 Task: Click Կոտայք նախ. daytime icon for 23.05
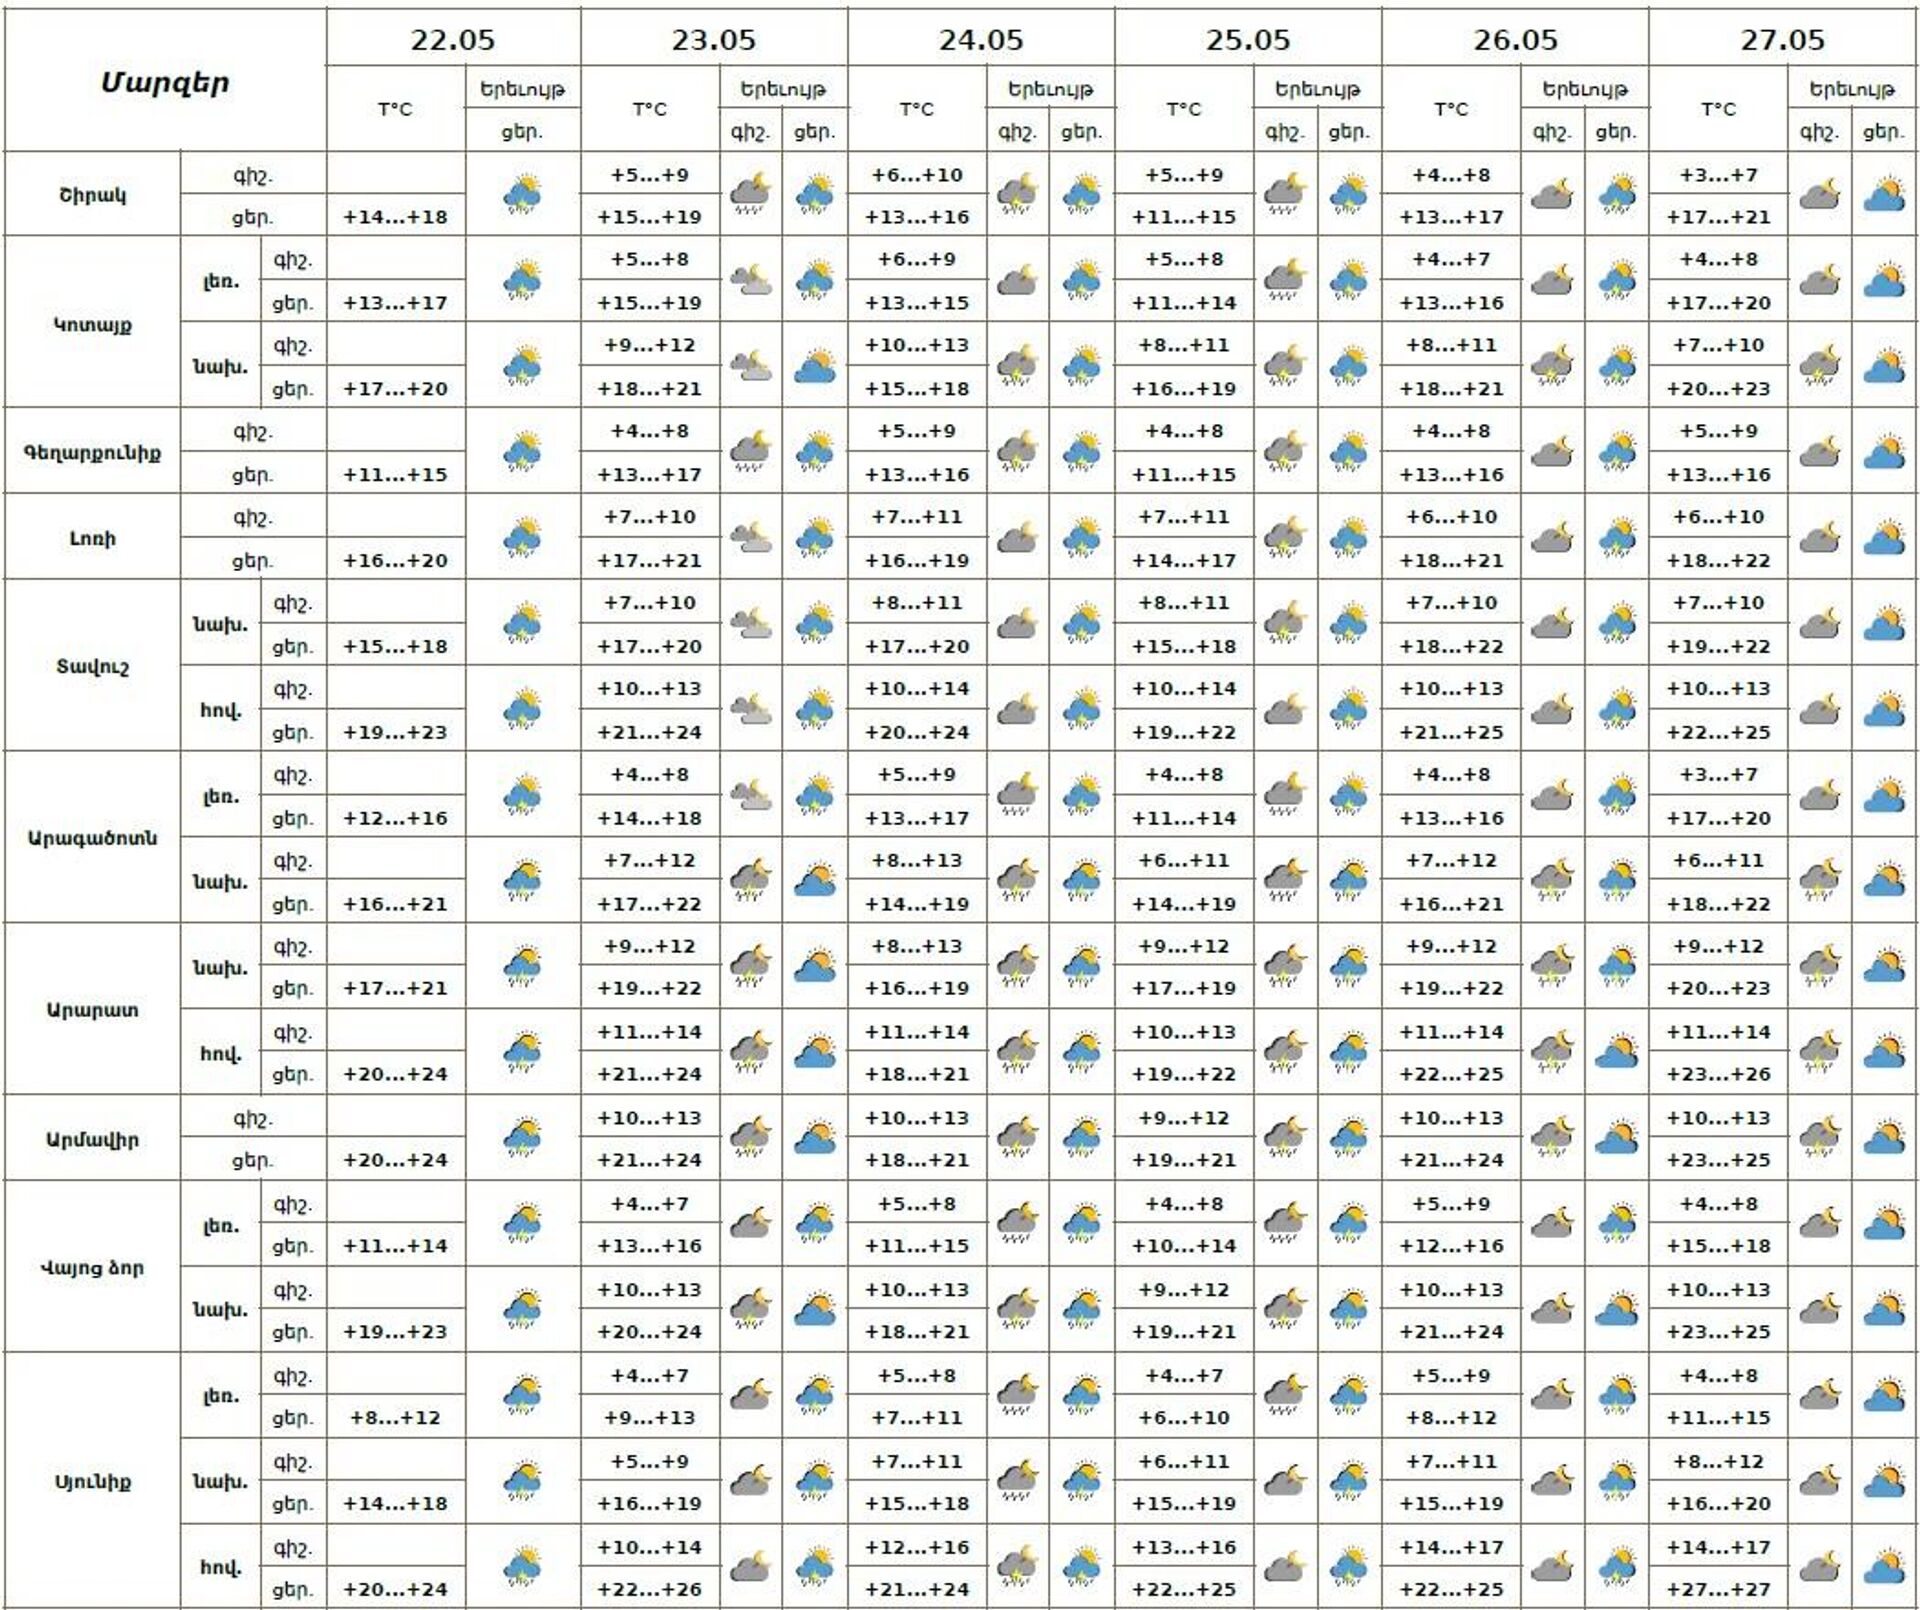(x=815, y=366)
